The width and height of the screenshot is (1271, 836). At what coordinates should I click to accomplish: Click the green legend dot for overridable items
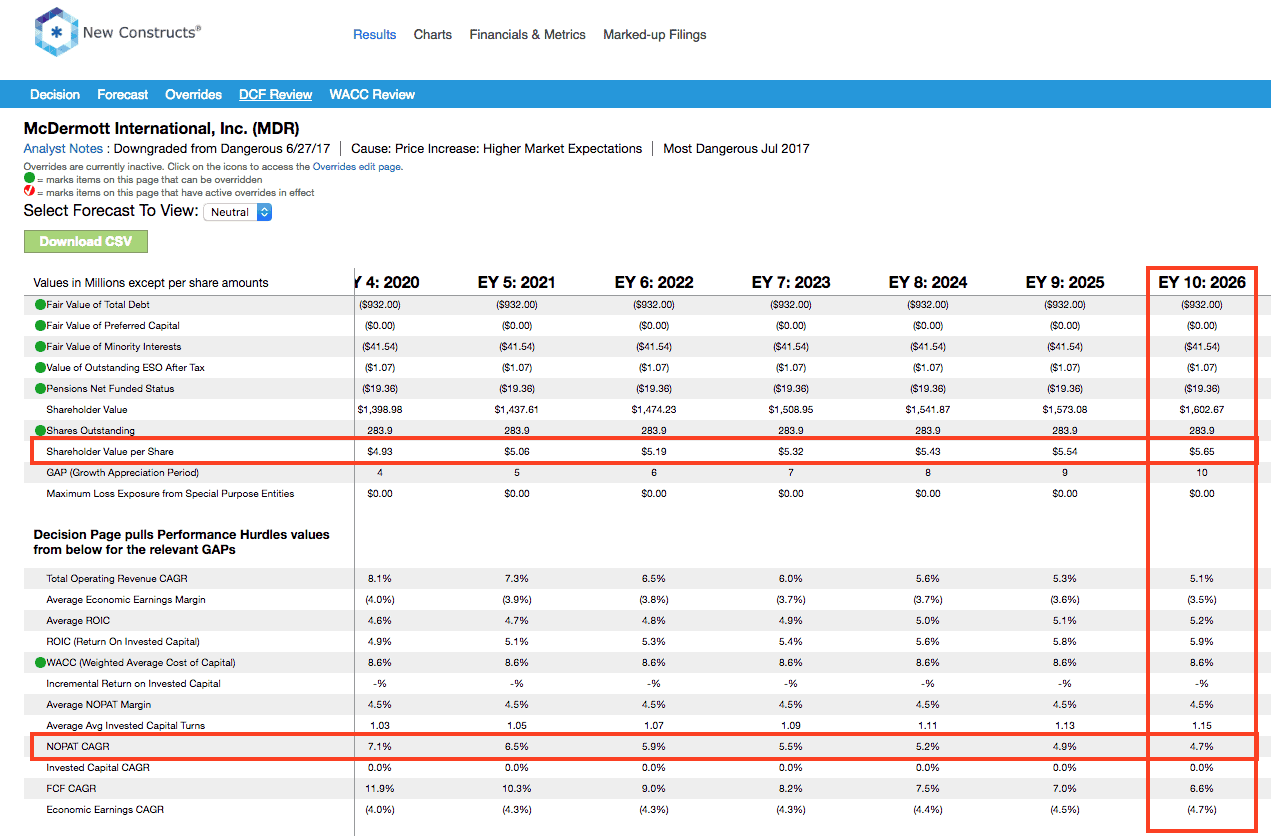29,180
